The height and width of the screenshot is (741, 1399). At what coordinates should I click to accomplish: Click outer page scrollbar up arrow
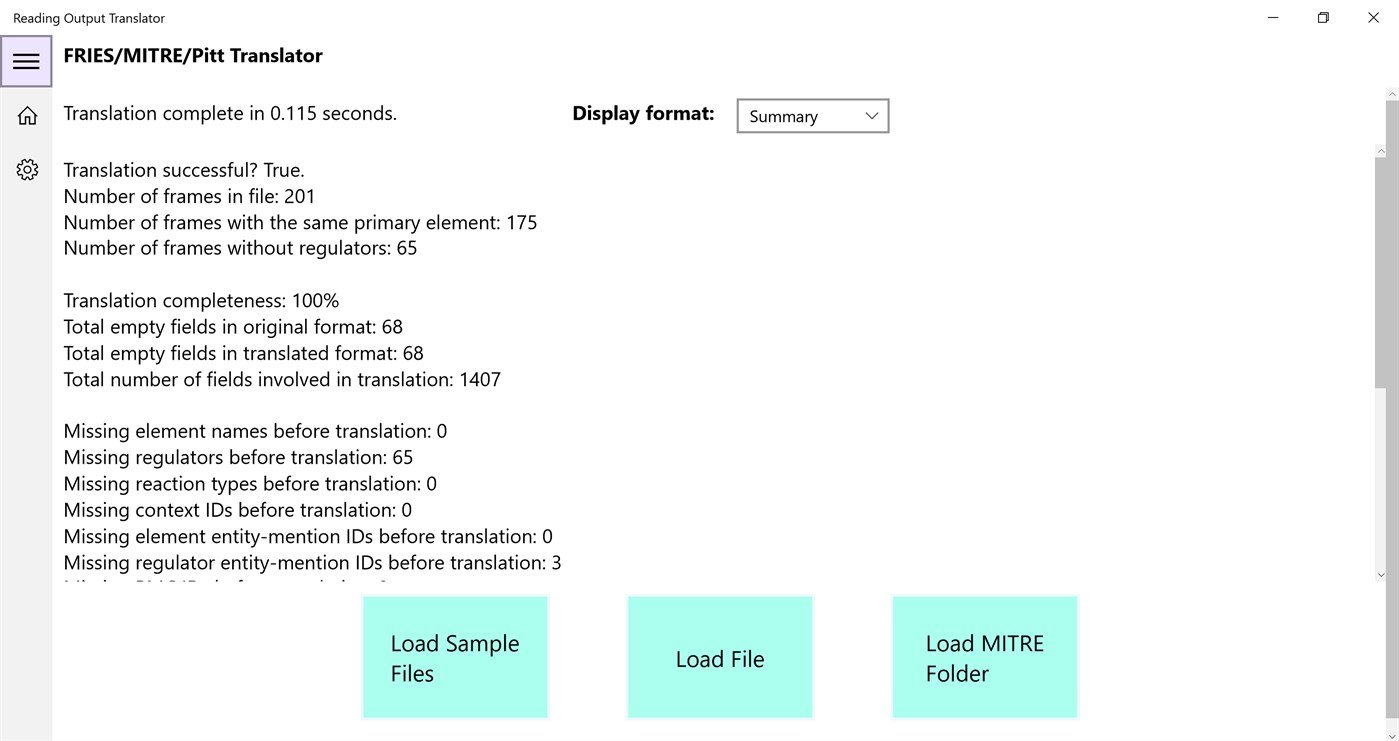1392,94
